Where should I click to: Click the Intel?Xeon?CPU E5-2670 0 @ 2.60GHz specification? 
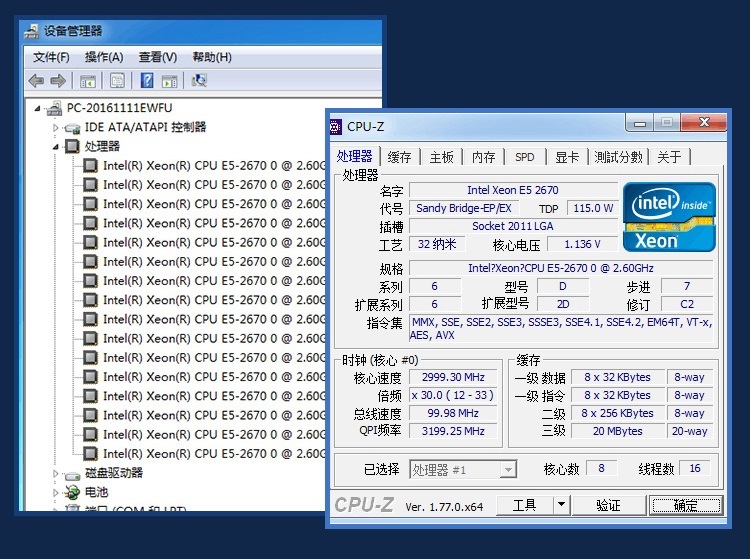click(x=561, y=268)
